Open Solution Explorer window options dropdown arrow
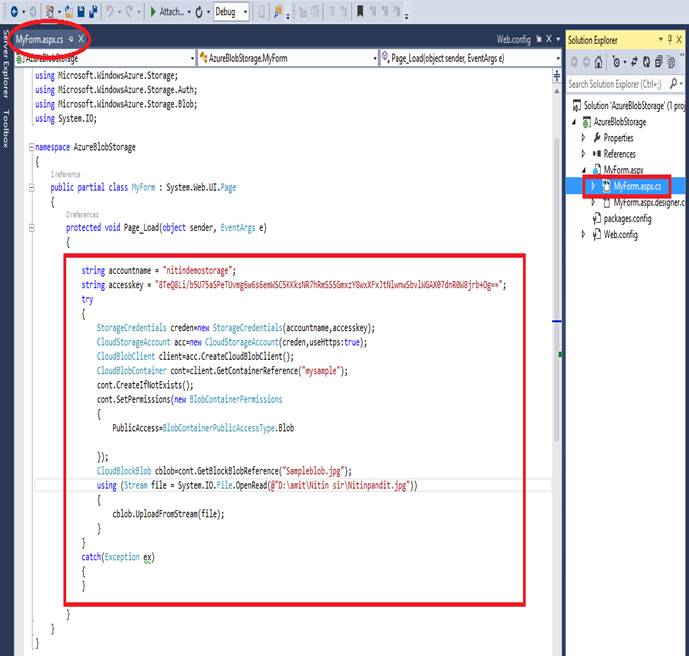Image resolution: width=689 pixels, height=656 pixels. pos(660,40)
